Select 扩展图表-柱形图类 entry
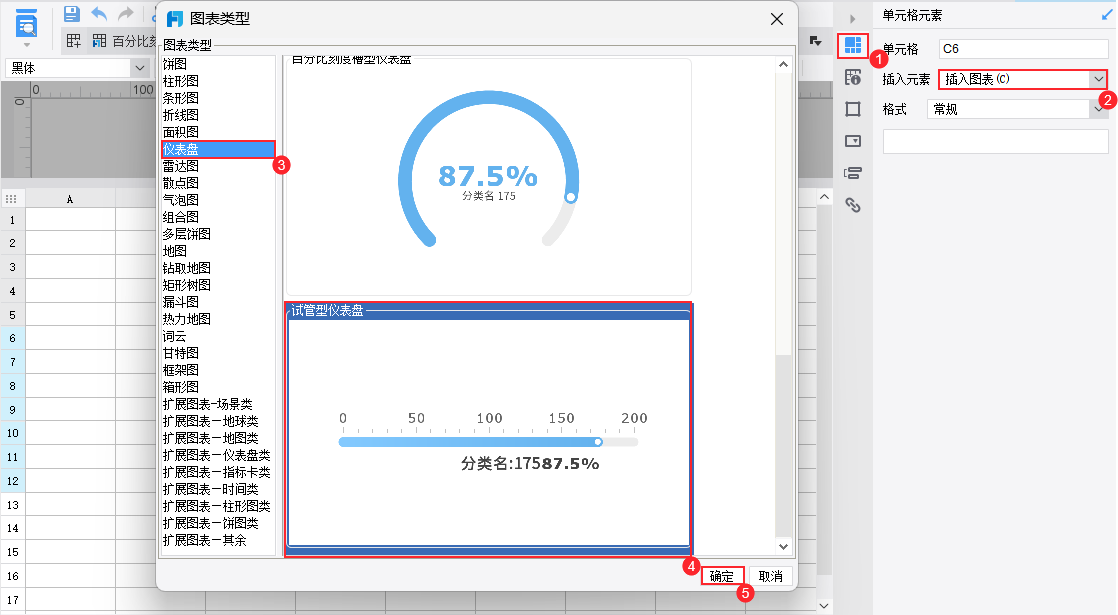The height and width of the screenshot is (615, 1118). [x=216, y=507]
